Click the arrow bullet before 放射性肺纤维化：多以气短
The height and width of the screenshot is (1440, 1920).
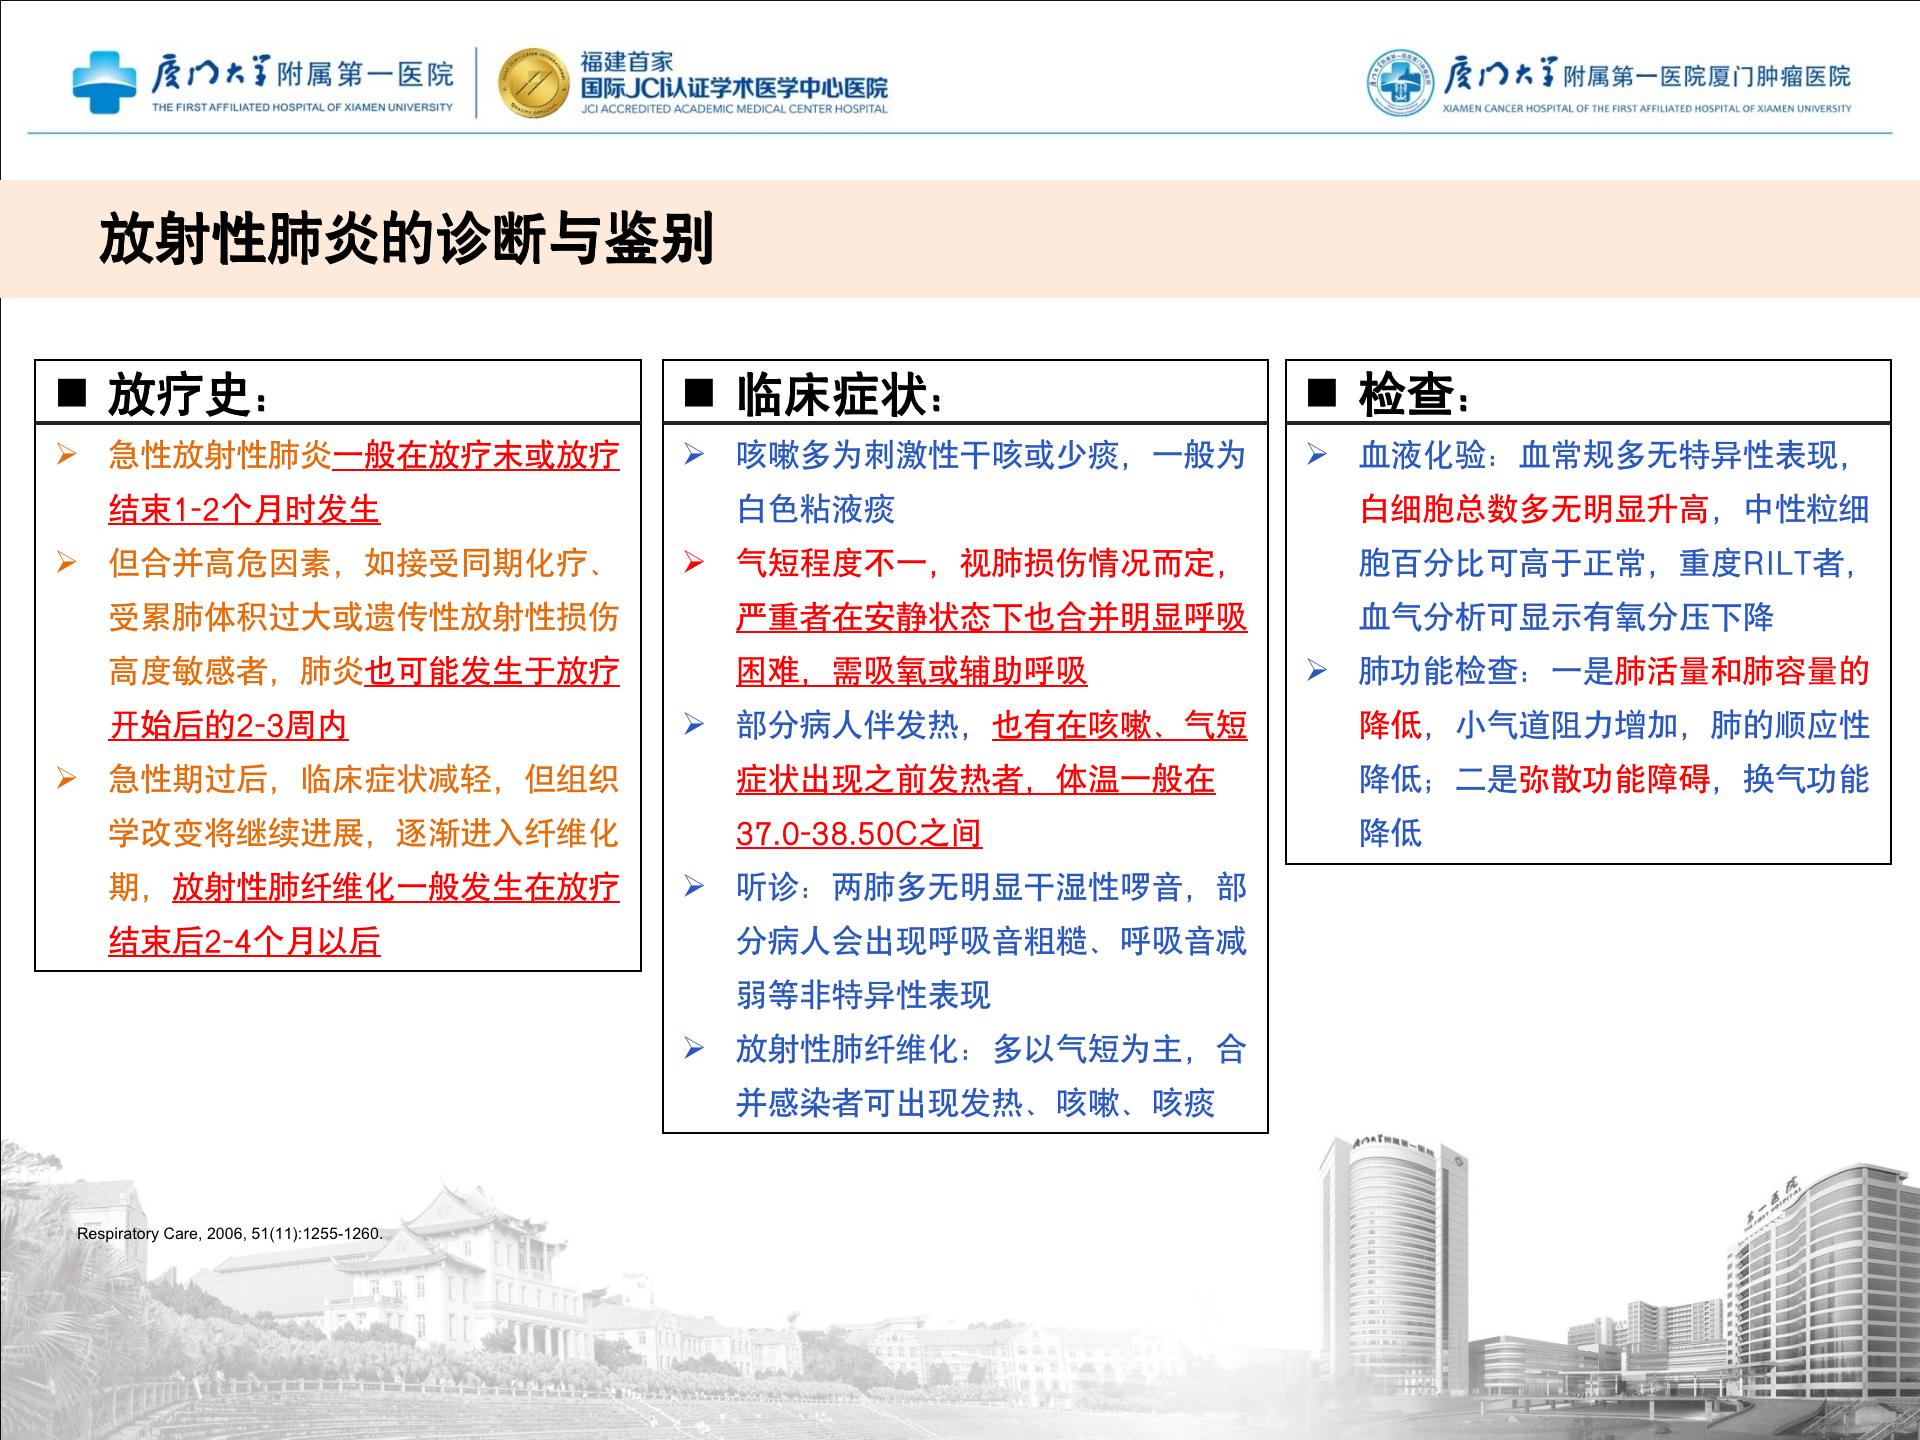[694, 1049]
